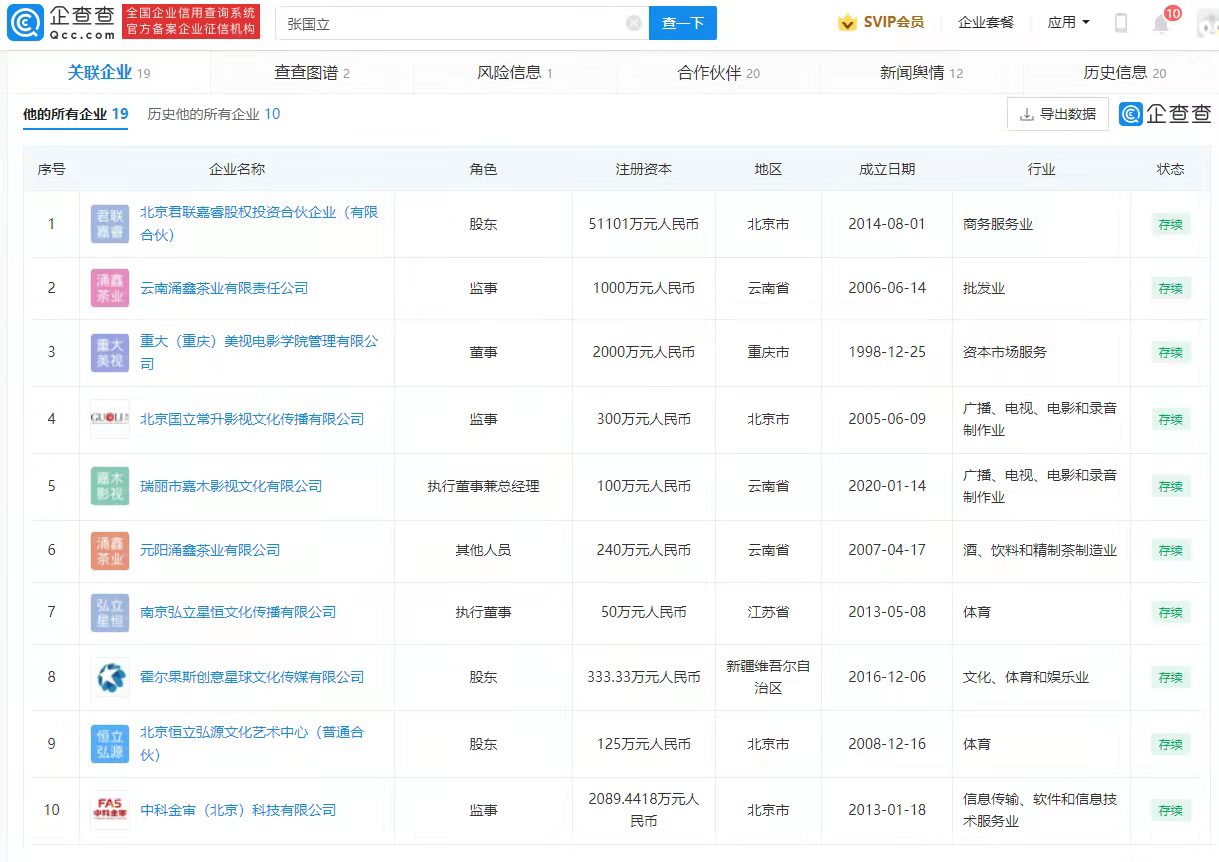The width and height of the screenshot is (1219, 862).
Task: Click the 导出数据 export button
Action: [x=1058, y=114]
